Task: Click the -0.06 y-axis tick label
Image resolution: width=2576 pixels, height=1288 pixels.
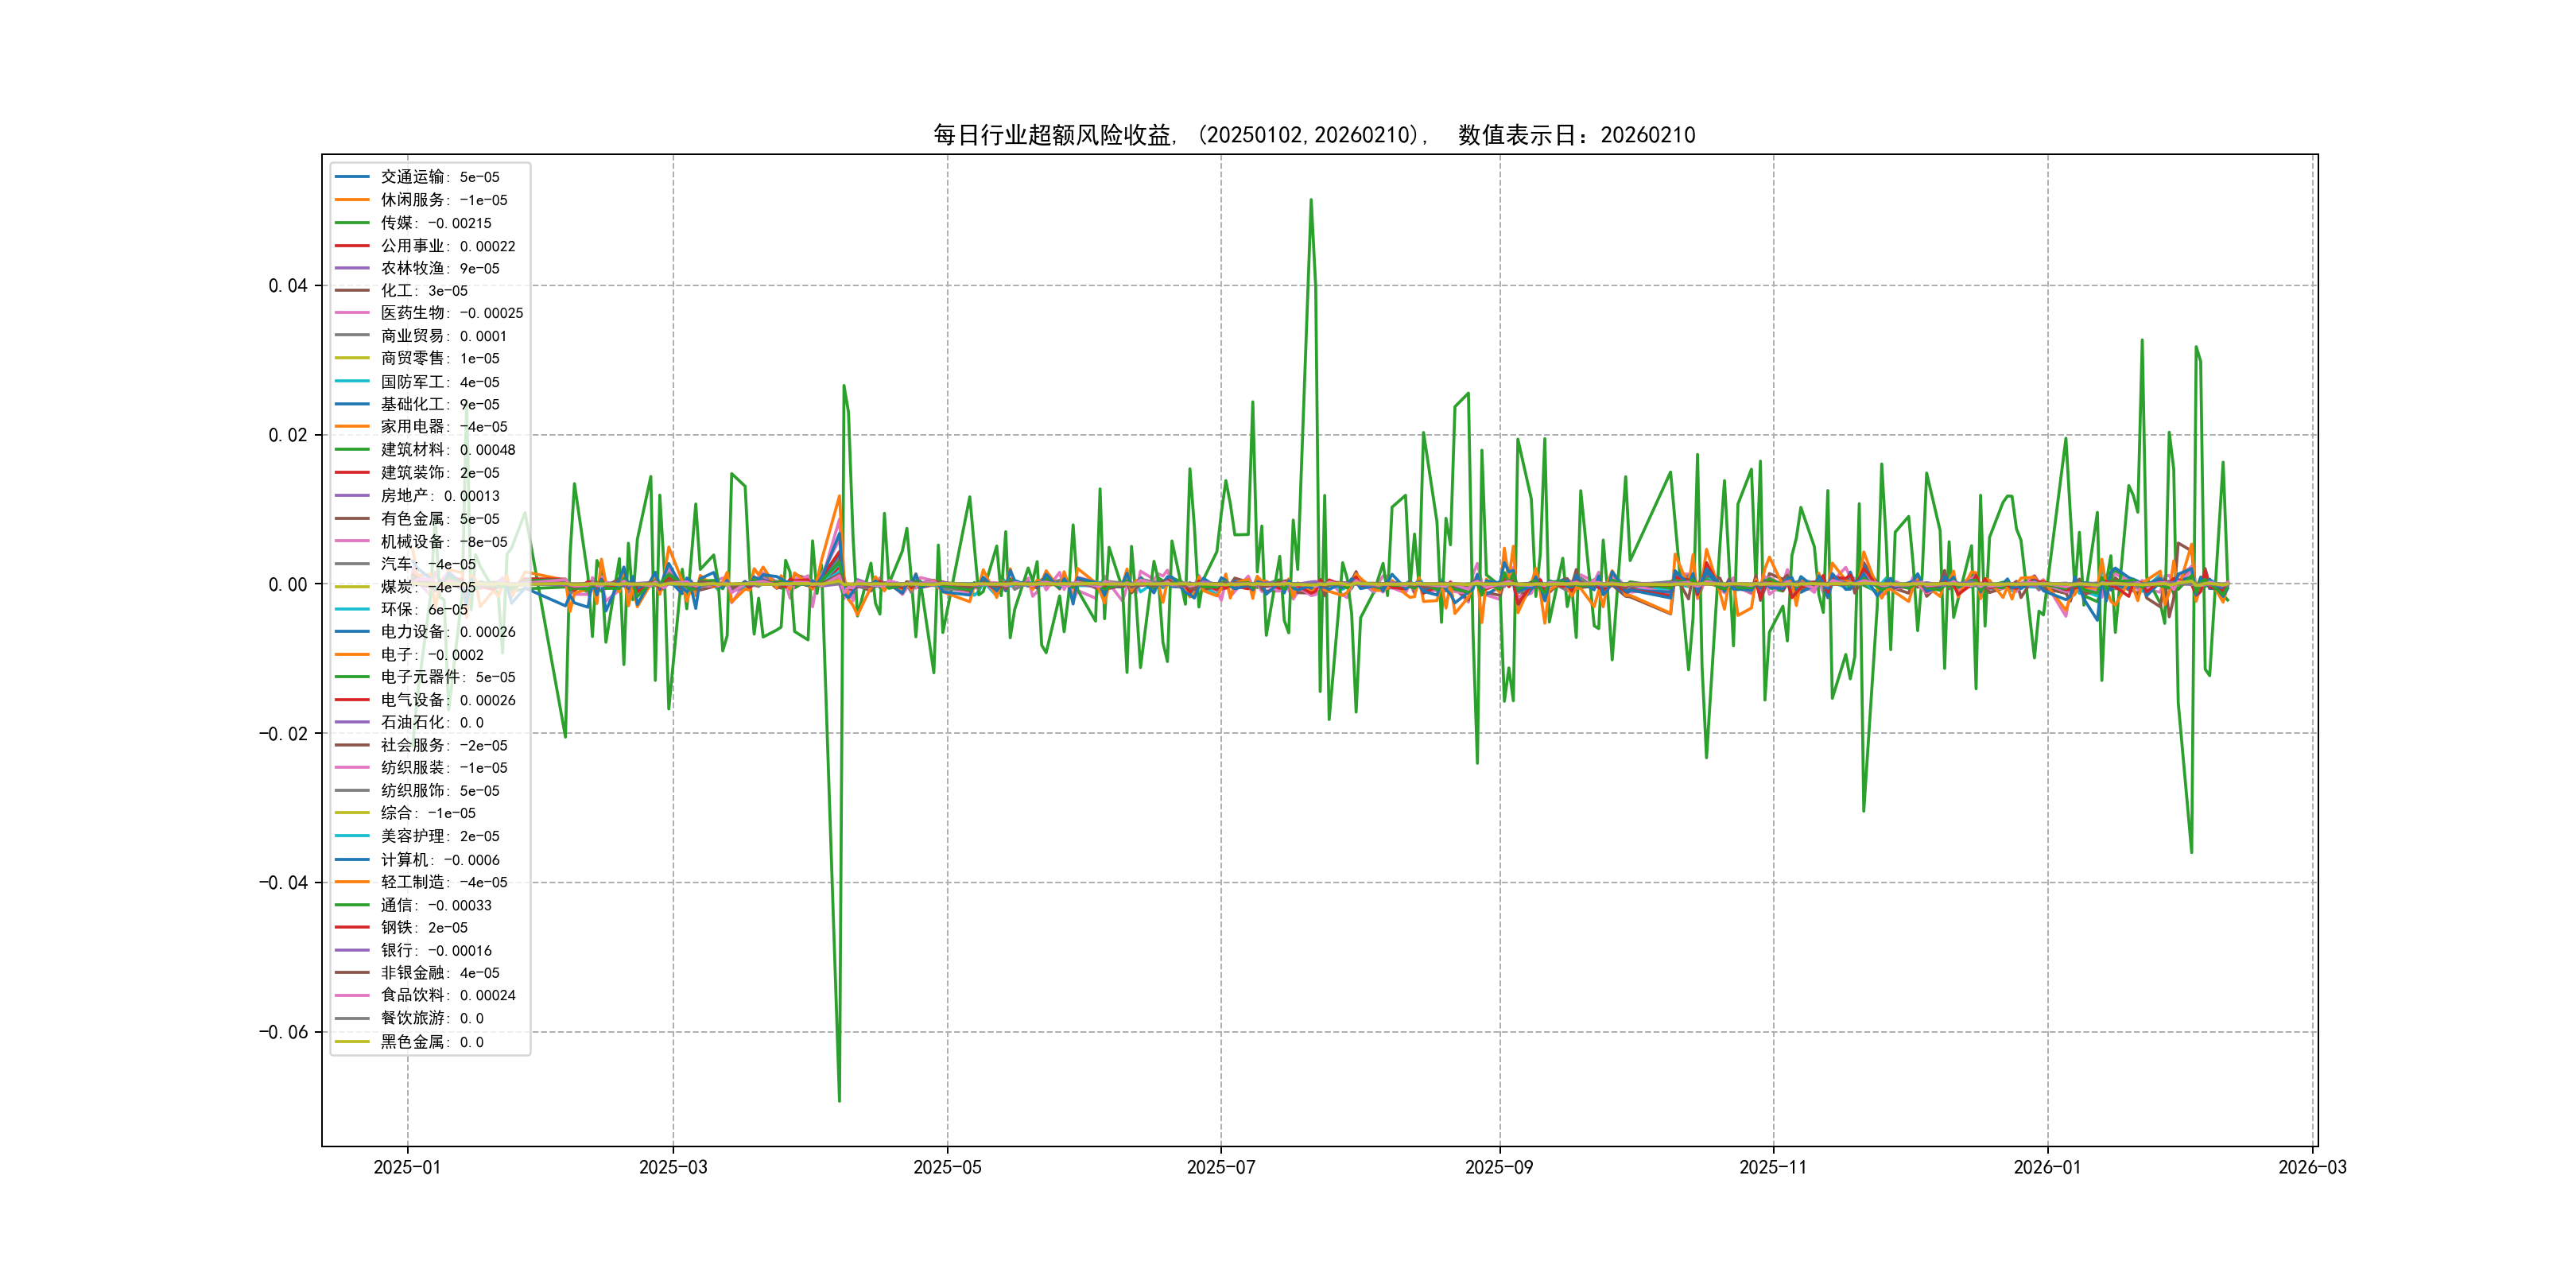Action: click(283, 1032)
